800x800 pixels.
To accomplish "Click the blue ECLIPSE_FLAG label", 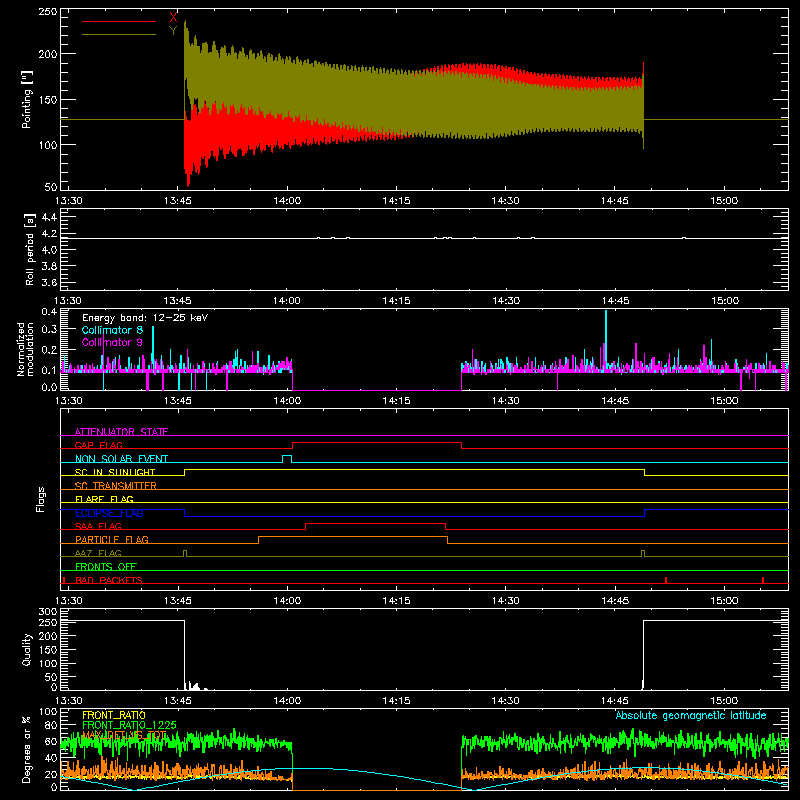I will [x=109, y=513].
